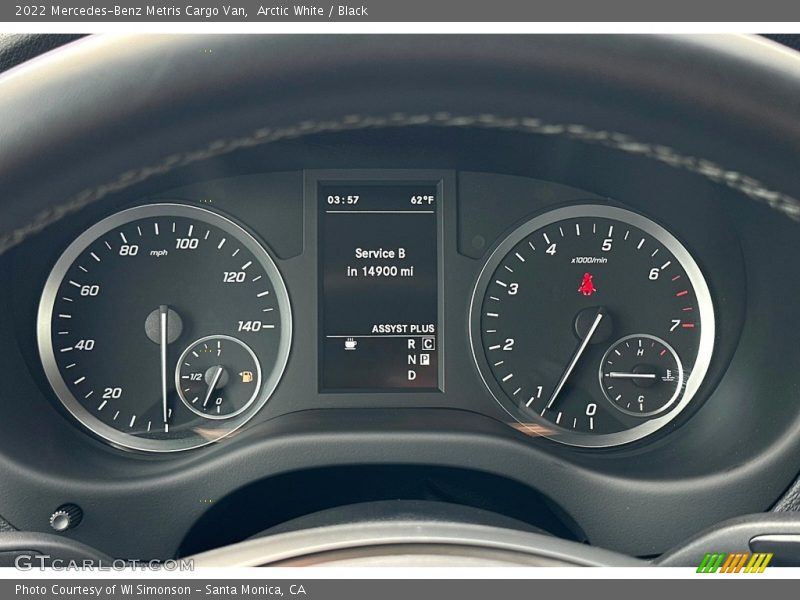Click the 60 mark on speedometer
800x600 pixels.
coord(90,290)
